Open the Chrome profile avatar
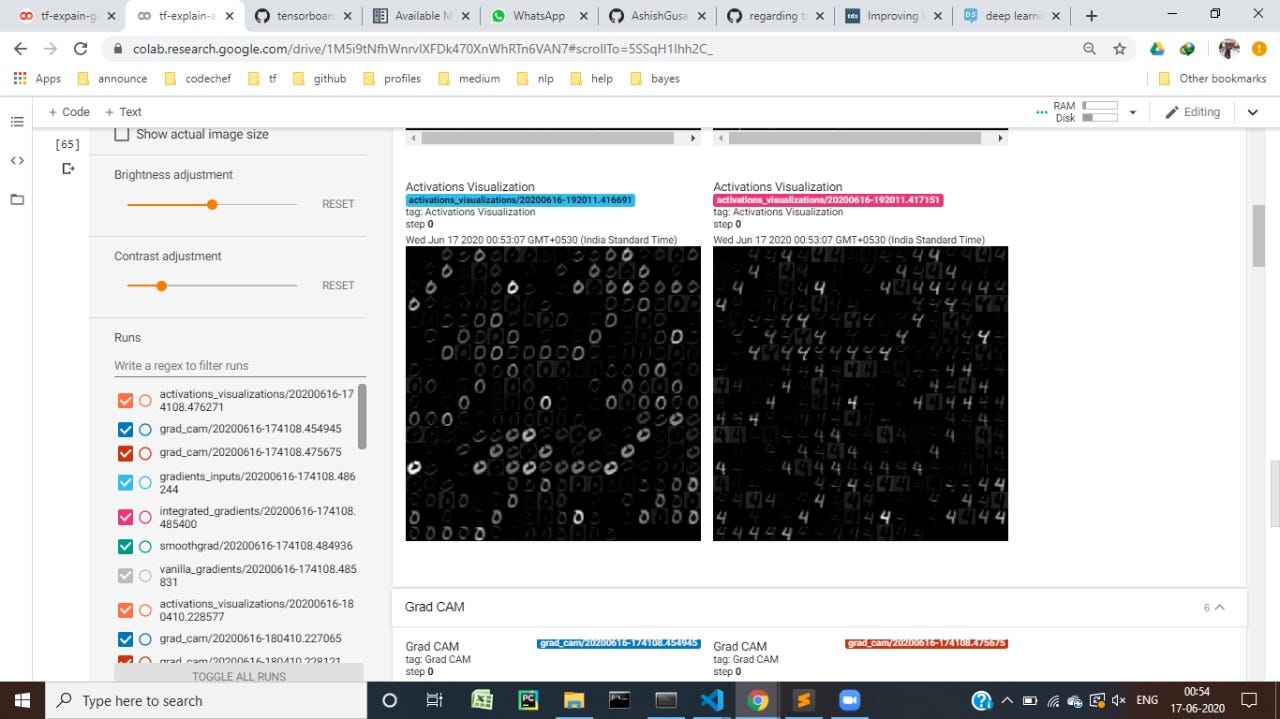Image resolution: width=1280 pixels, height=719 pixels. click(1229, 48)
